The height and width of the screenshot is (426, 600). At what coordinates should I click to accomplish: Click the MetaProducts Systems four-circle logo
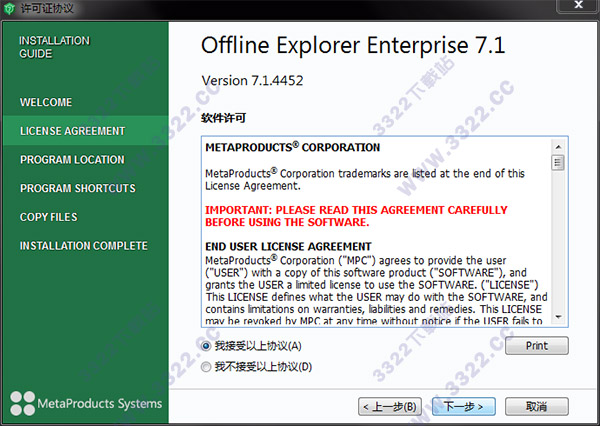(x=23, y=403)
